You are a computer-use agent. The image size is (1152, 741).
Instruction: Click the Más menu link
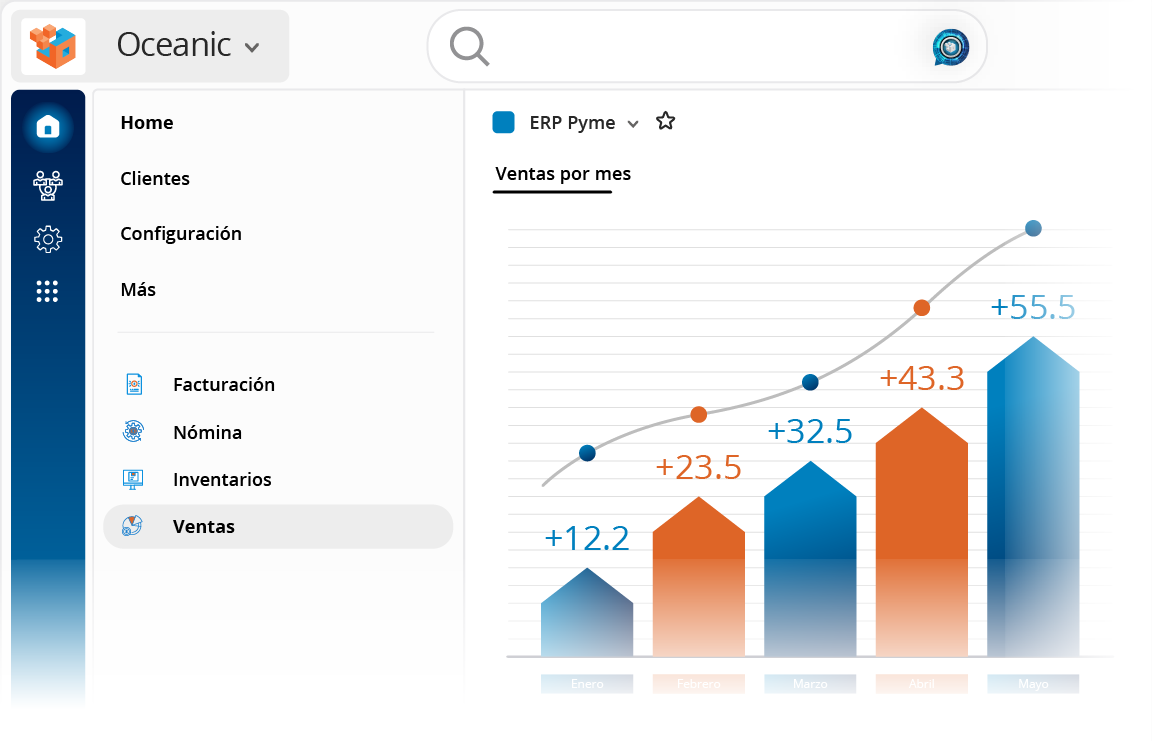pos(138,290)
